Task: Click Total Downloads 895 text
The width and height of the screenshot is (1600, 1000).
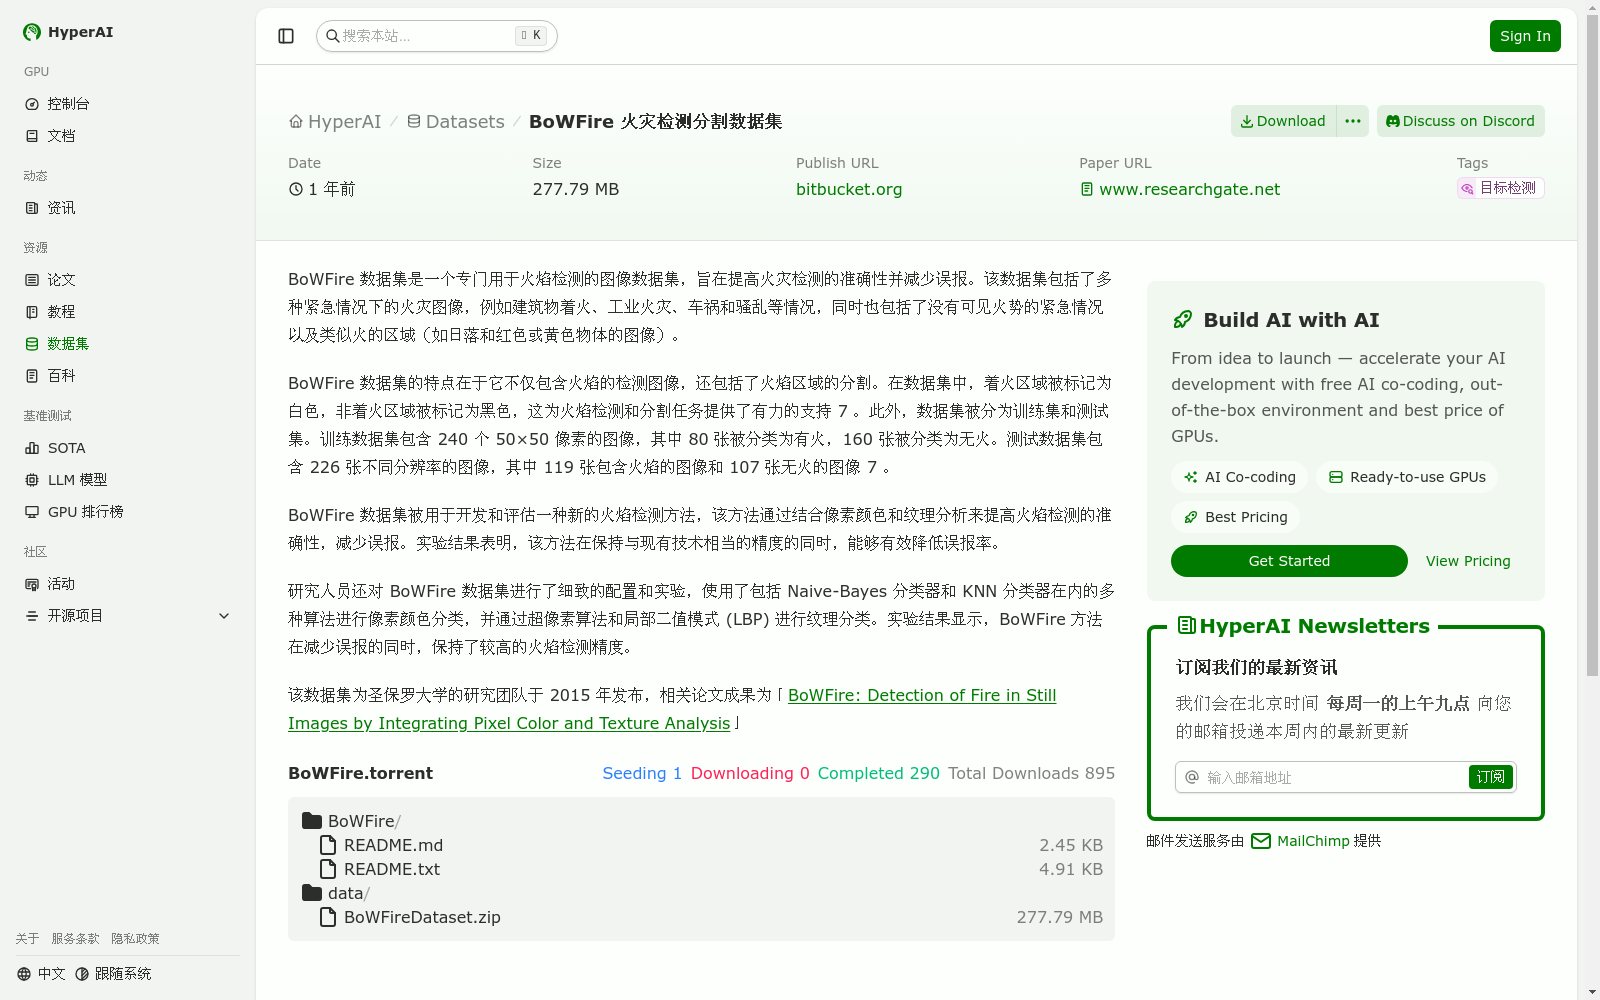Action: [1031, 773]
